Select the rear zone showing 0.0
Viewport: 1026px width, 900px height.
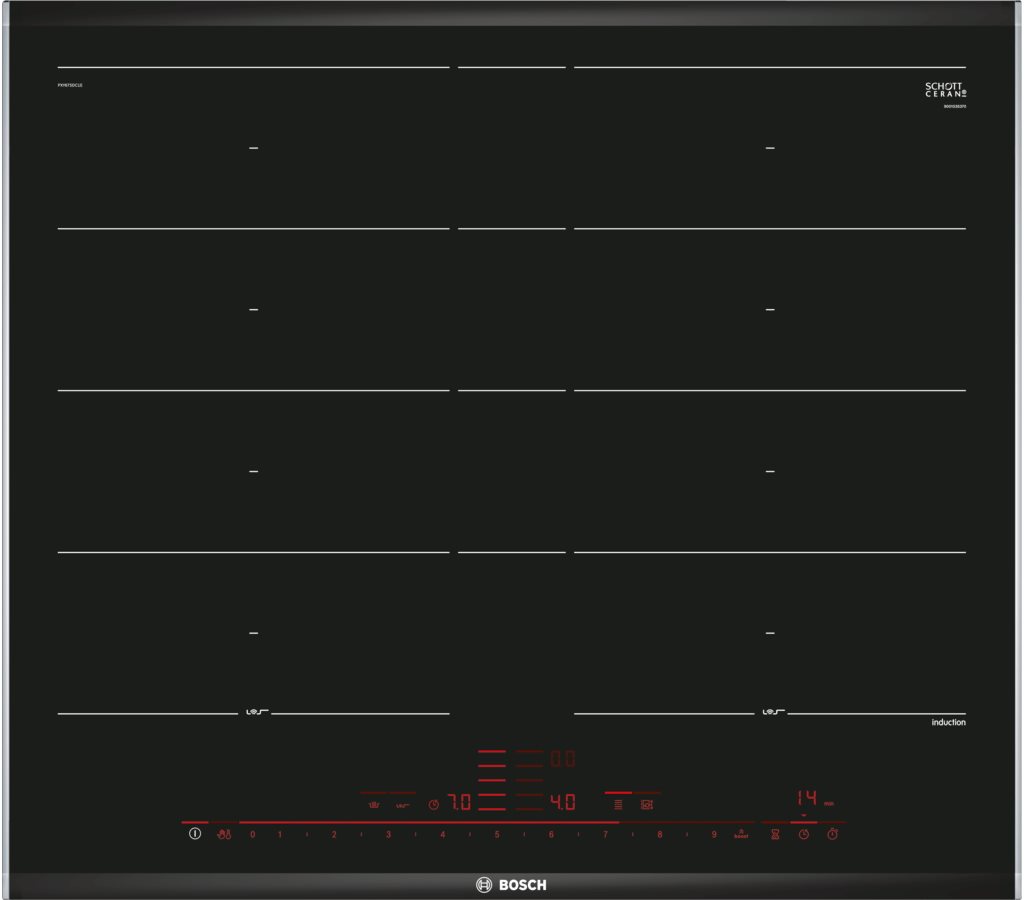click(563, 759)
